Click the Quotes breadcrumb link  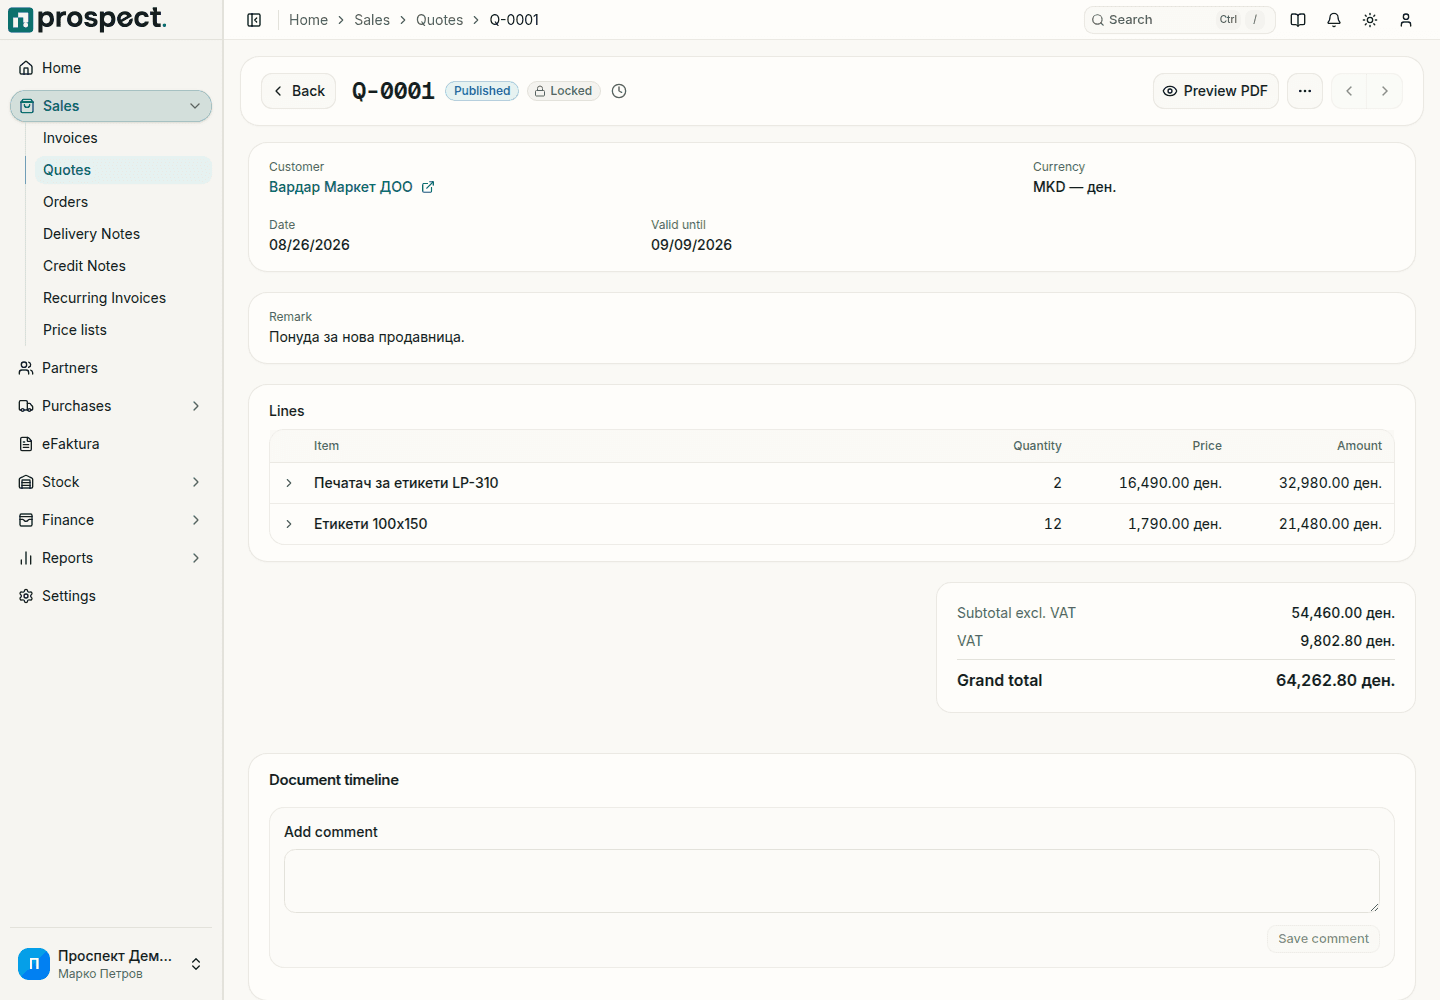pos(440,20)
